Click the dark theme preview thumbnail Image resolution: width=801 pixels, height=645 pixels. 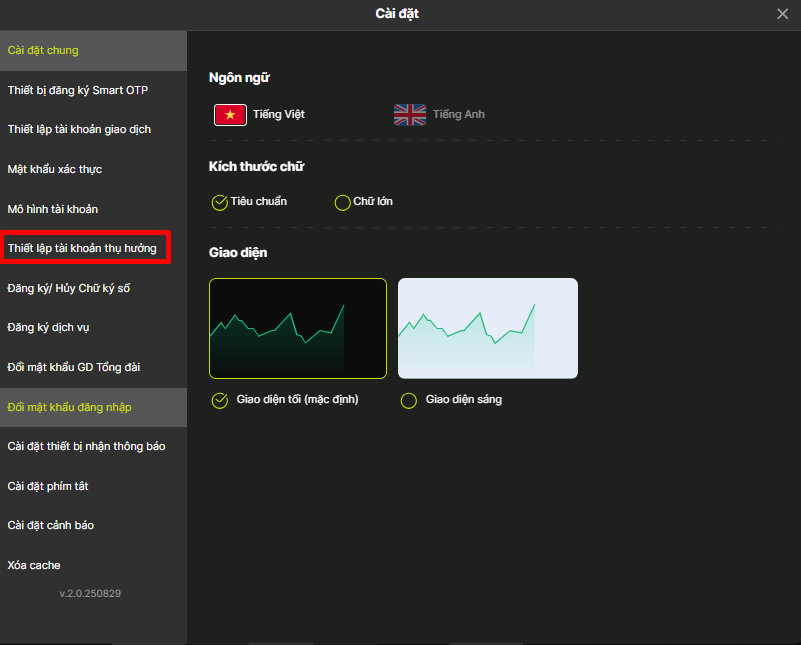(x=297, y=328)
